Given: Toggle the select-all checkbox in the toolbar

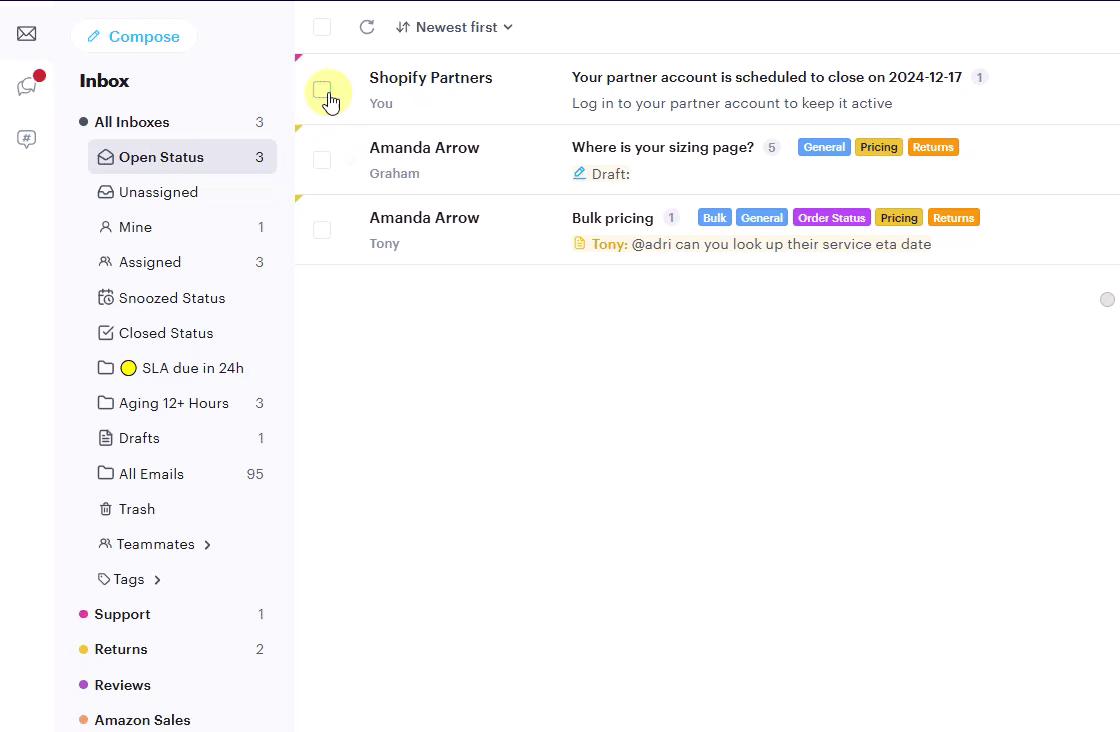Looking at the screenshot, I should (322, 27).
